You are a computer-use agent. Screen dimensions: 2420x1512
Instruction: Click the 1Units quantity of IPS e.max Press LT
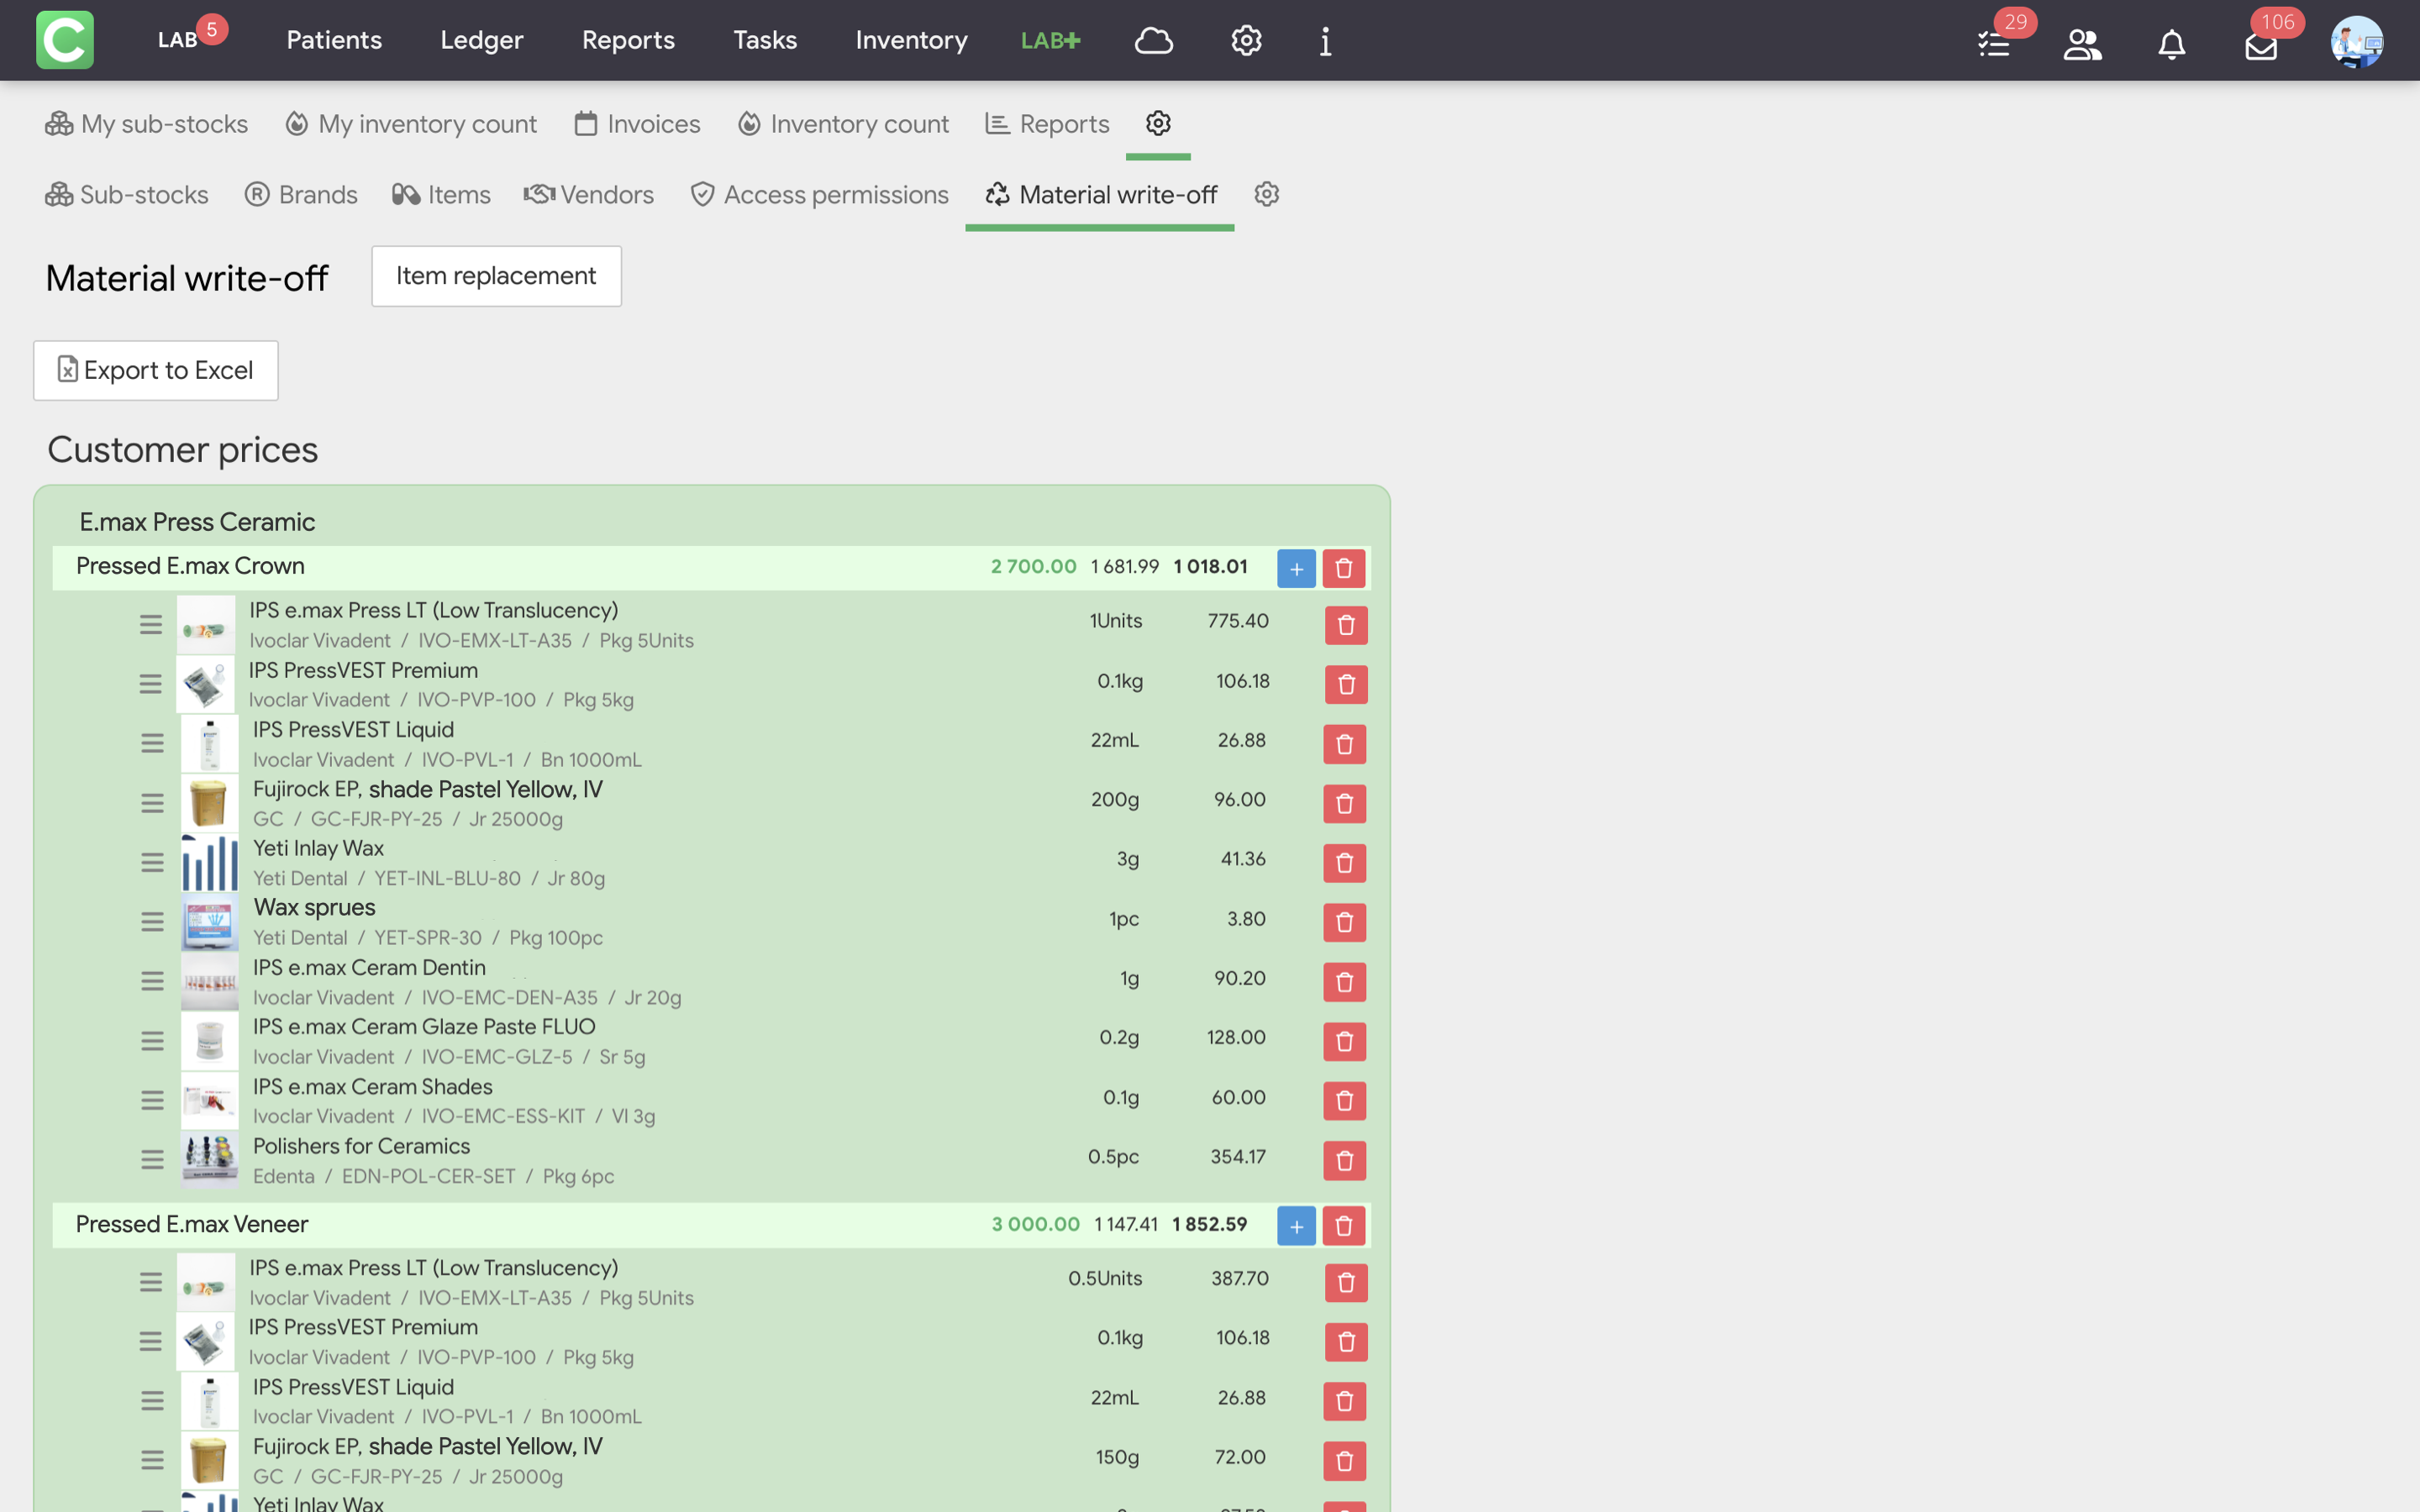pyautogui.click(x=1116, y=621)
